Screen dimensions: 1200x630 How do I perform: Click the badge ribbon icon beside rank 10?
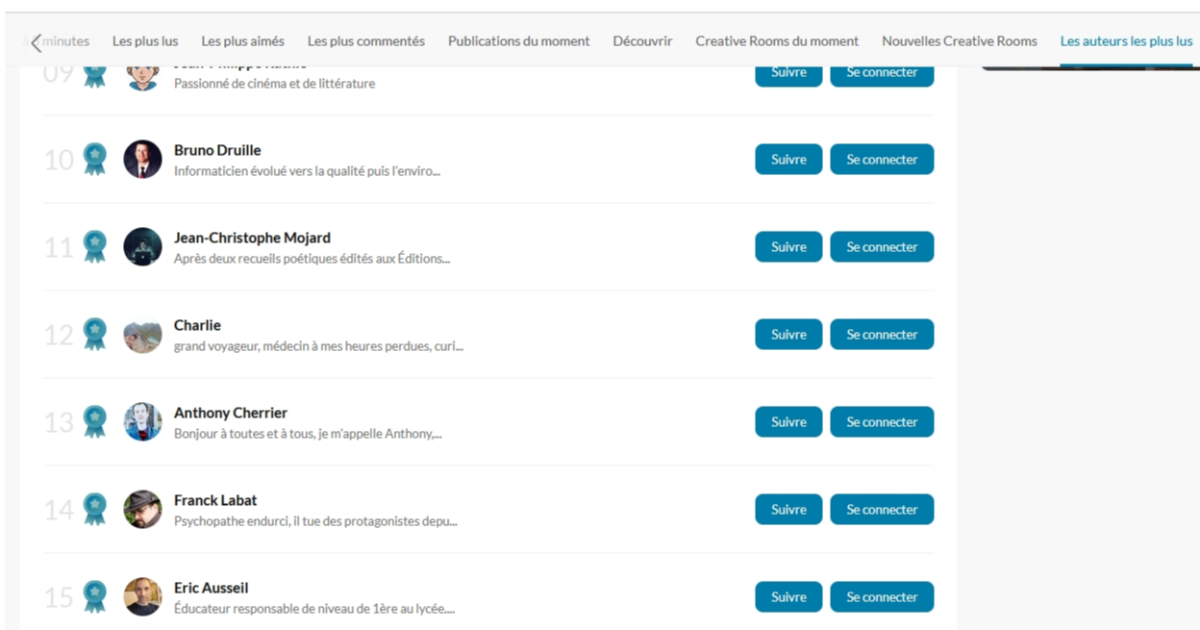point(95,159)
